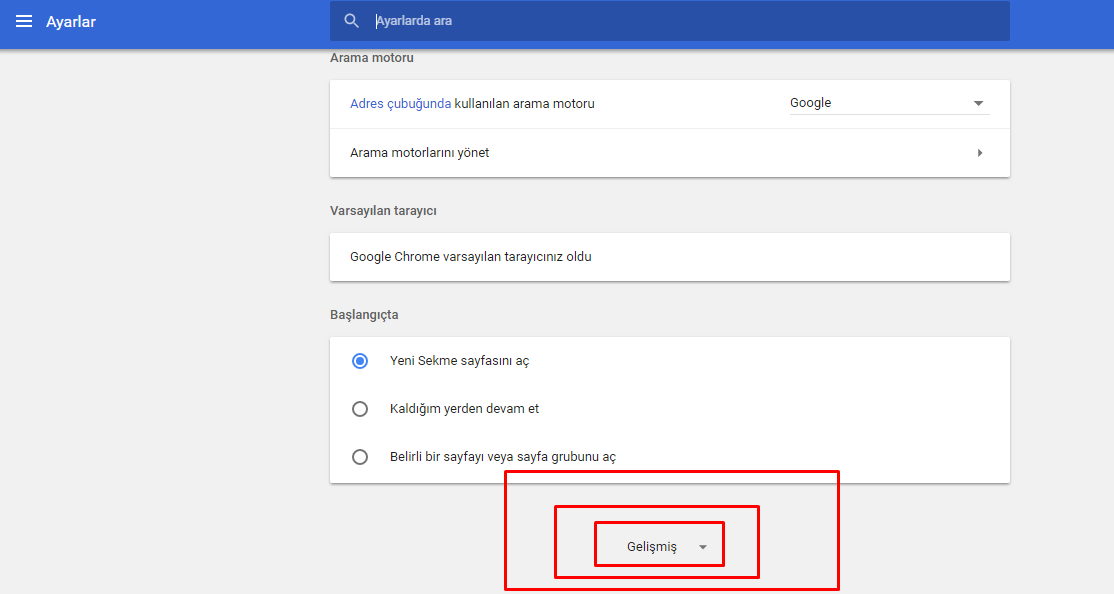Click the Adres çubuğunda link
This screenshot has width=1114, height=594.
(400, 103)
